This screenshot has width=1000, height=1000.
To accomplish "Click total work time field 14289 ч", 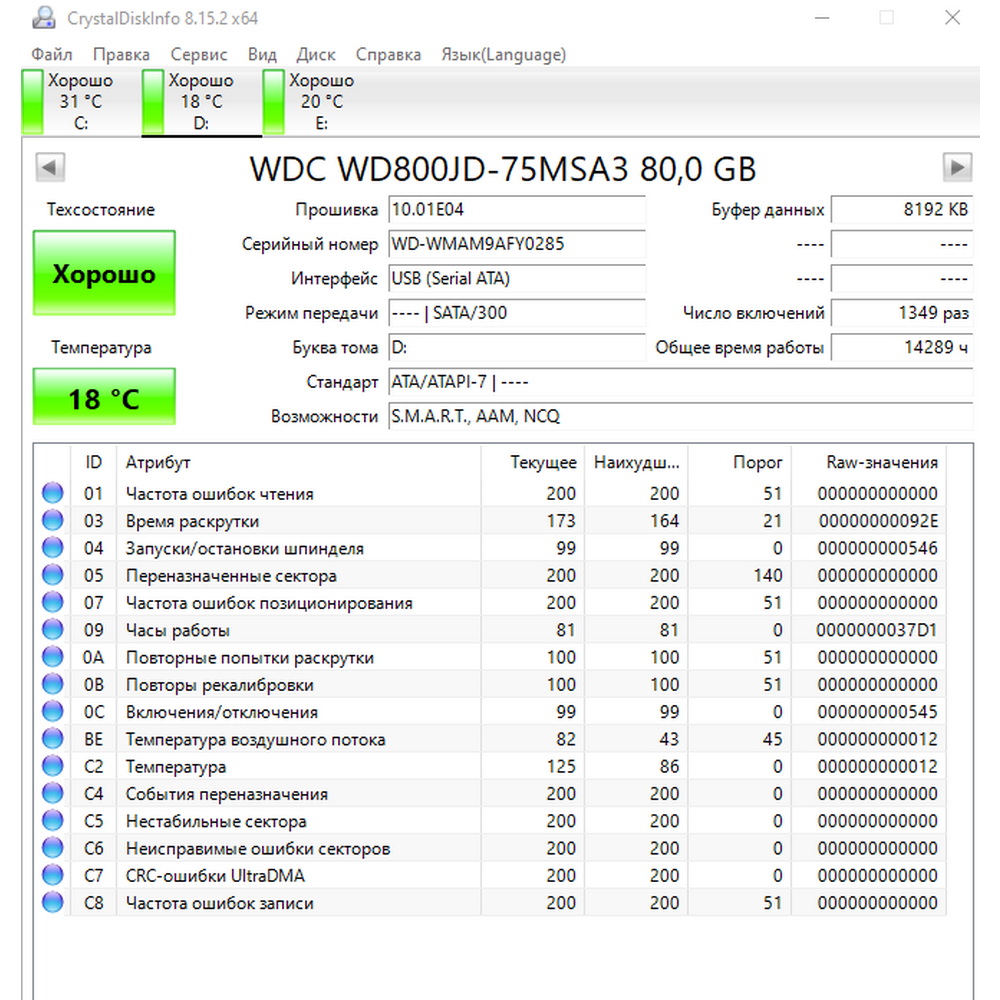I will click(x=902, y=347).
